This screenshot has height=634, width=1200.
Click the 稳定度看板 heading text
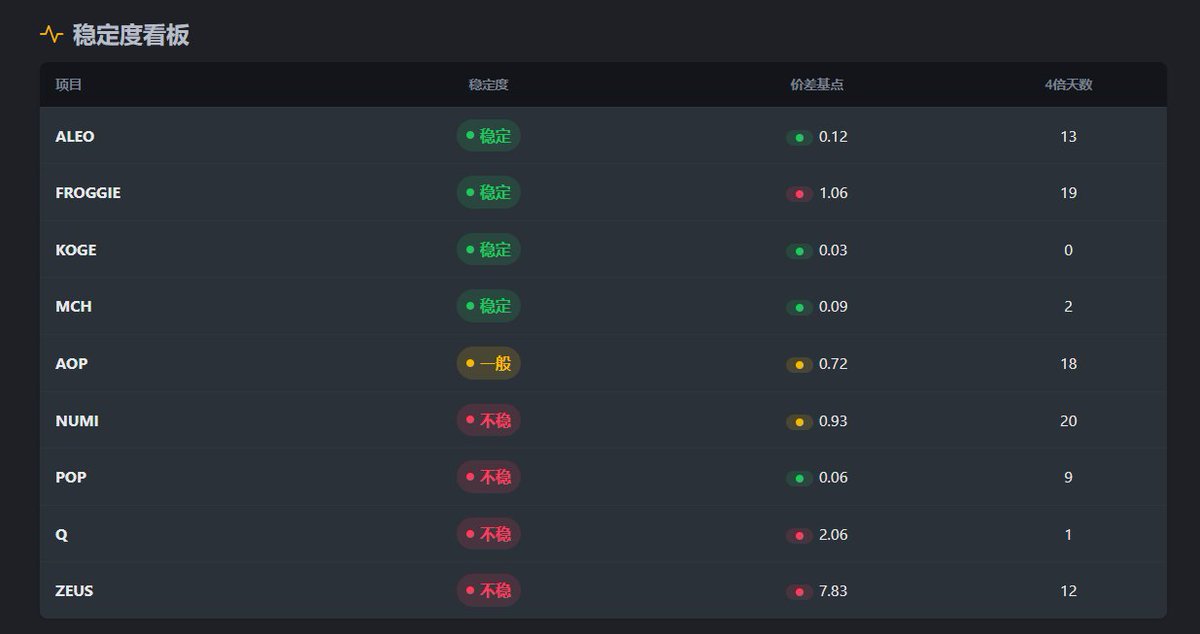point(131,35)
